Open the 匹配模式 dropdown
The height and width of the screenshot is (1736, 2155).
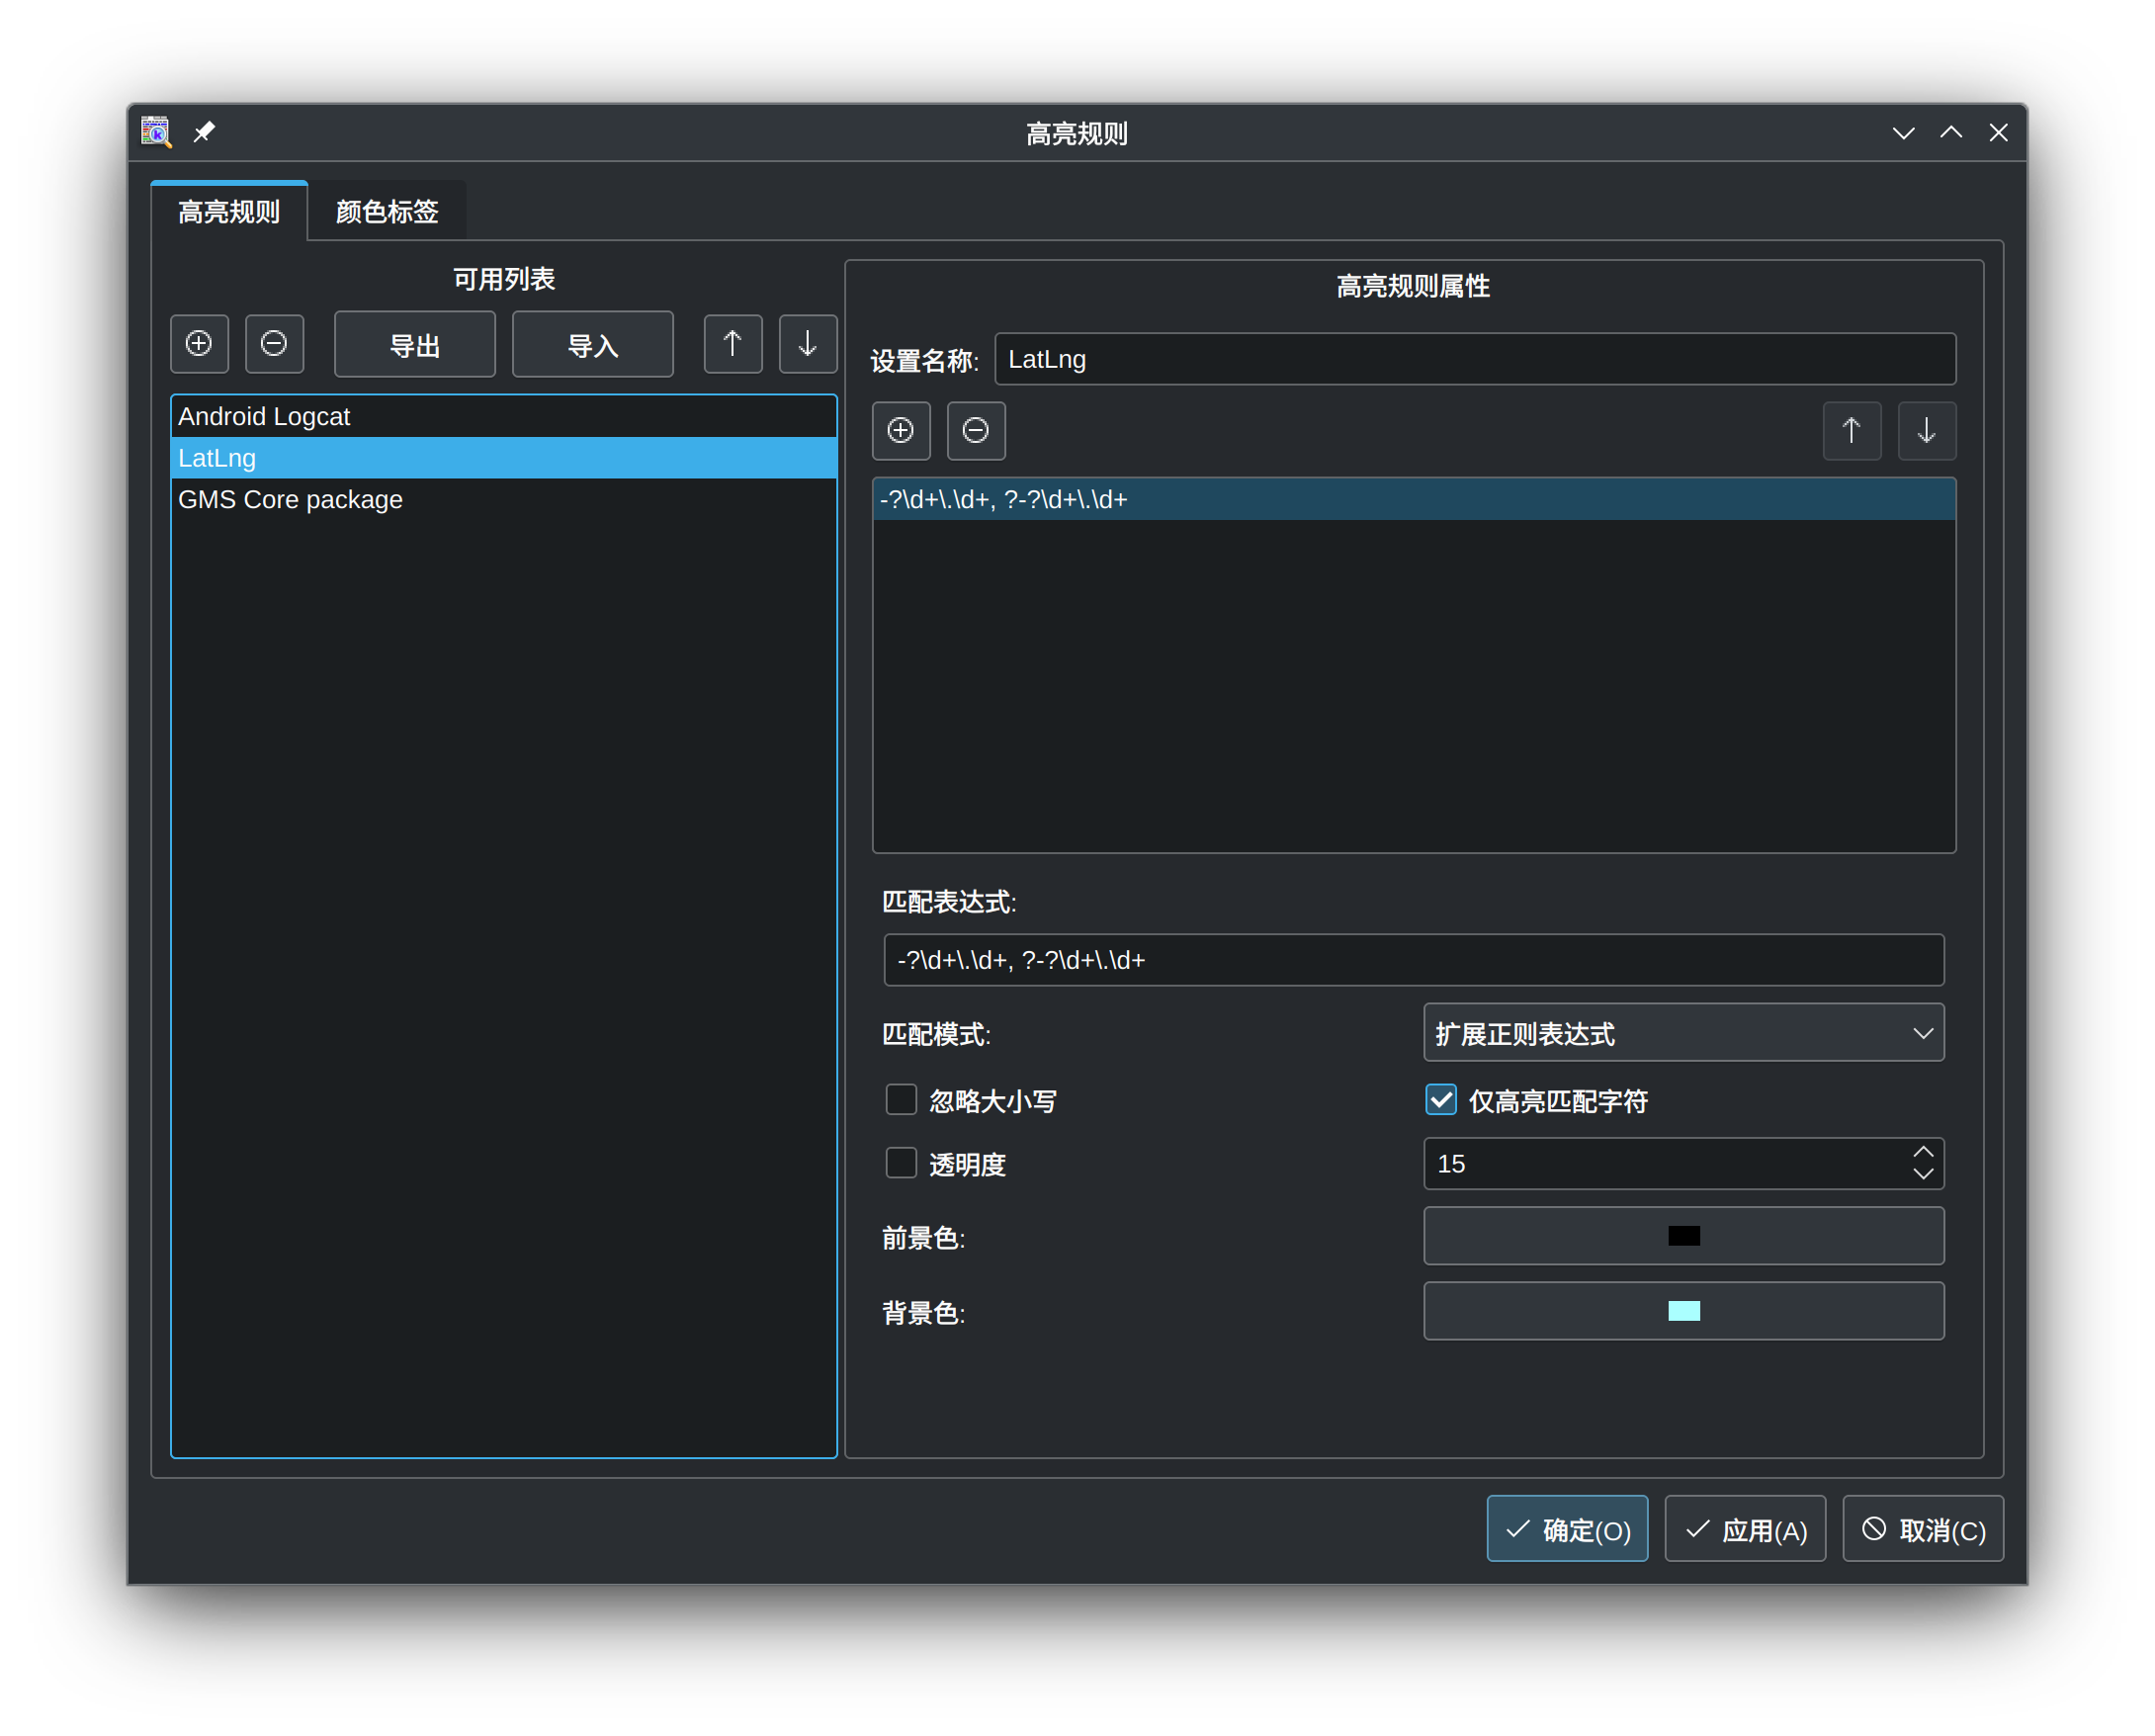[1684, 1033]
